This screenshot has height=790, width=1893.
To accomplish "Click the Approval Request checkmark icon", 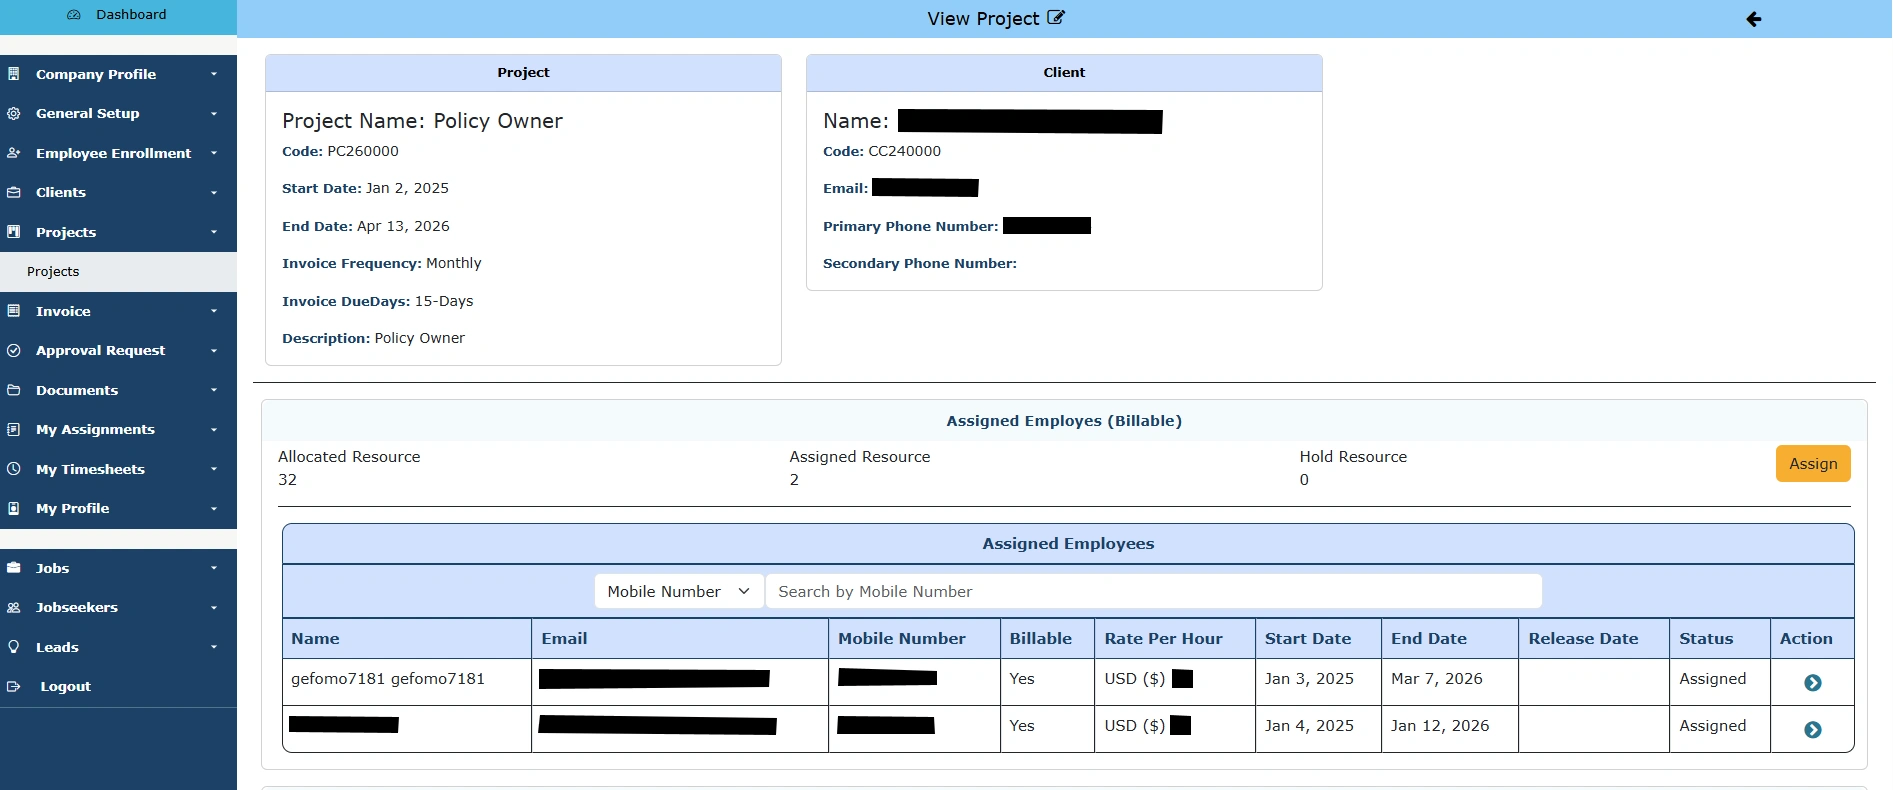I will pyautogui.click(x=14, y=351).
